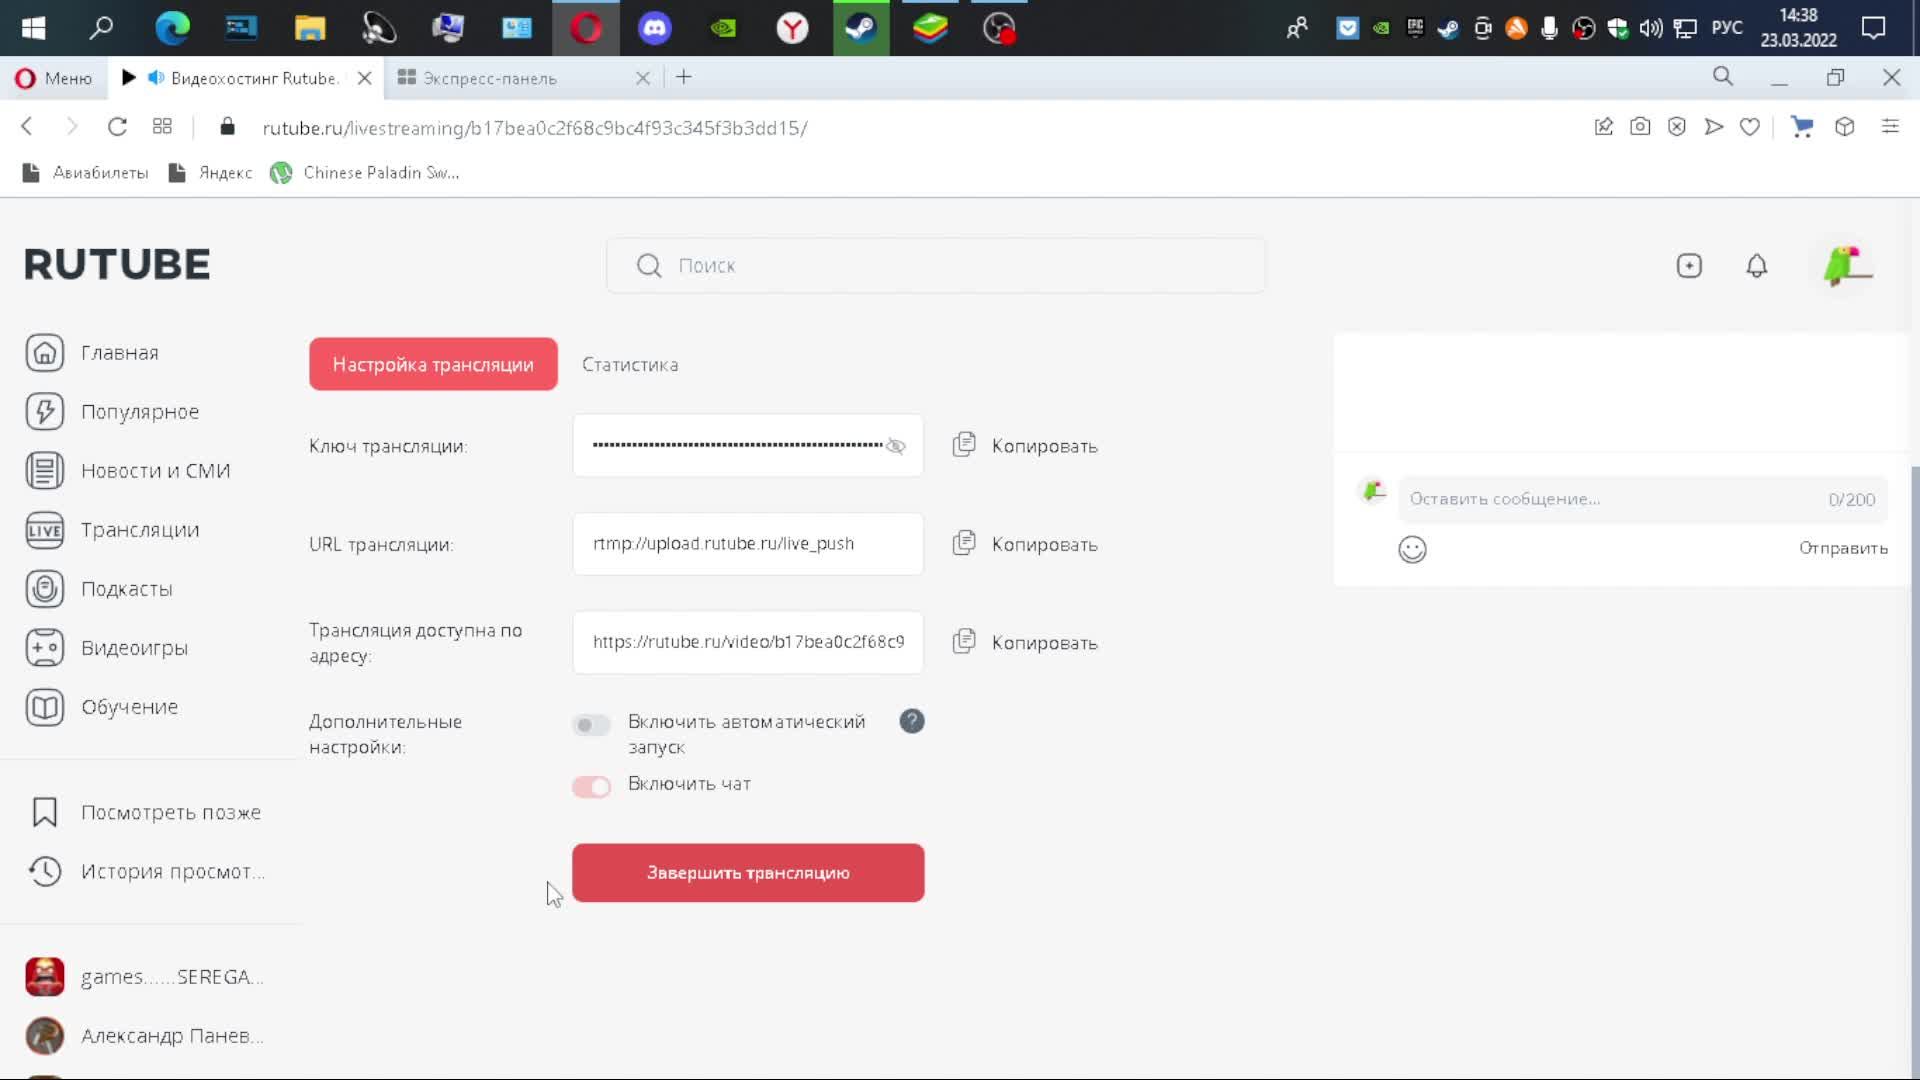
Task: Click the URL трансляции rtmp field
Action: pos(748,544)
